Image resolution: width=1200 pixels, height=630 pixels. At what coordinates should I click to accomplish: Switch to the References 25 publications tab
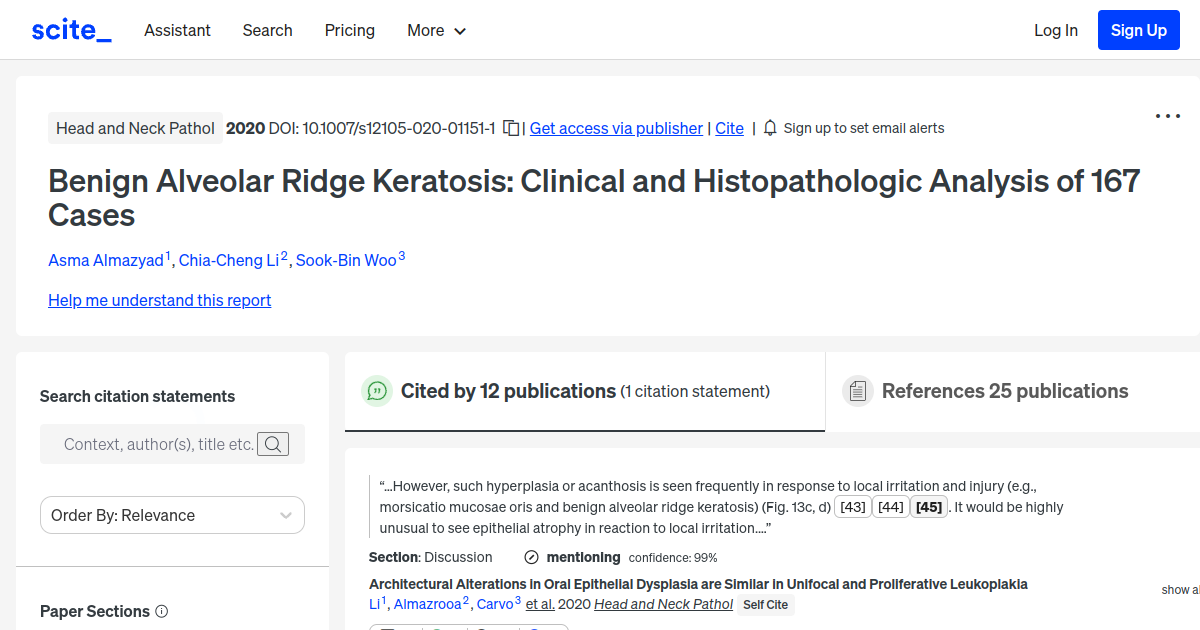[x=1004, y=391]
